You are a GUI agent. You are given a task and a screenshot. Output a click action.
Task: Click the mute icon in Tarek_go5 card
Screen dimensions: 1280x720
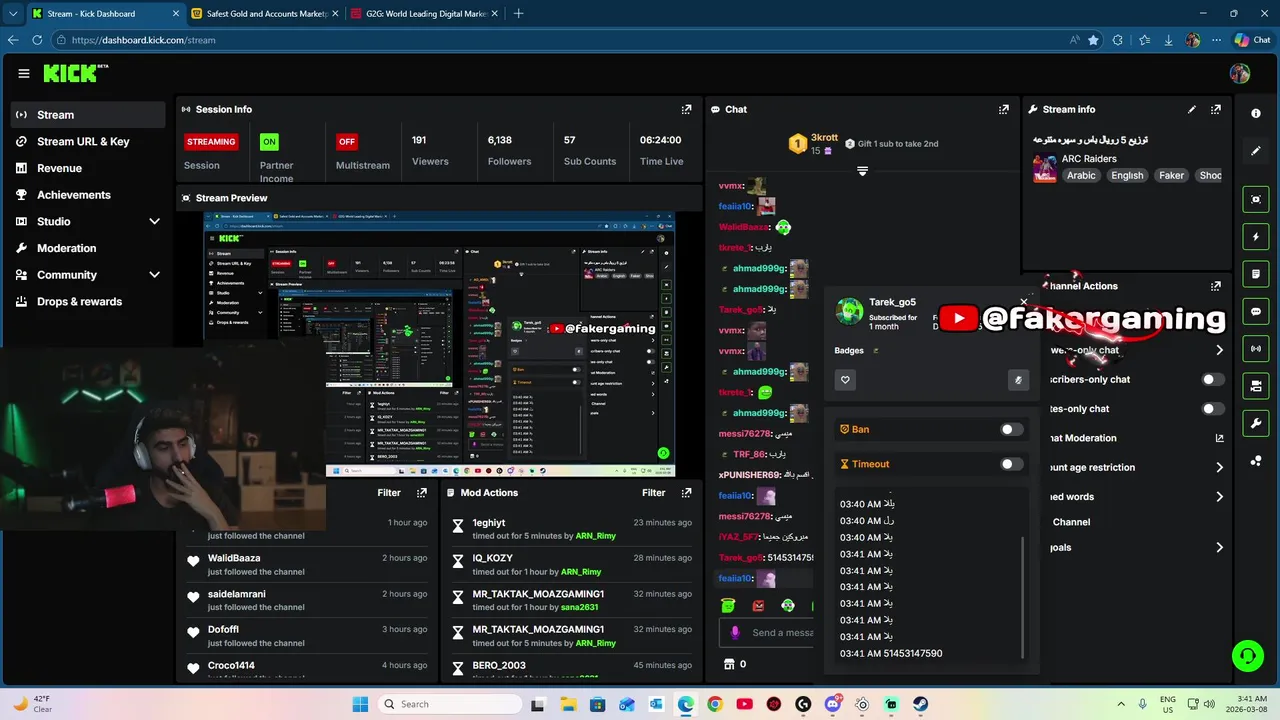[1018, 380]
